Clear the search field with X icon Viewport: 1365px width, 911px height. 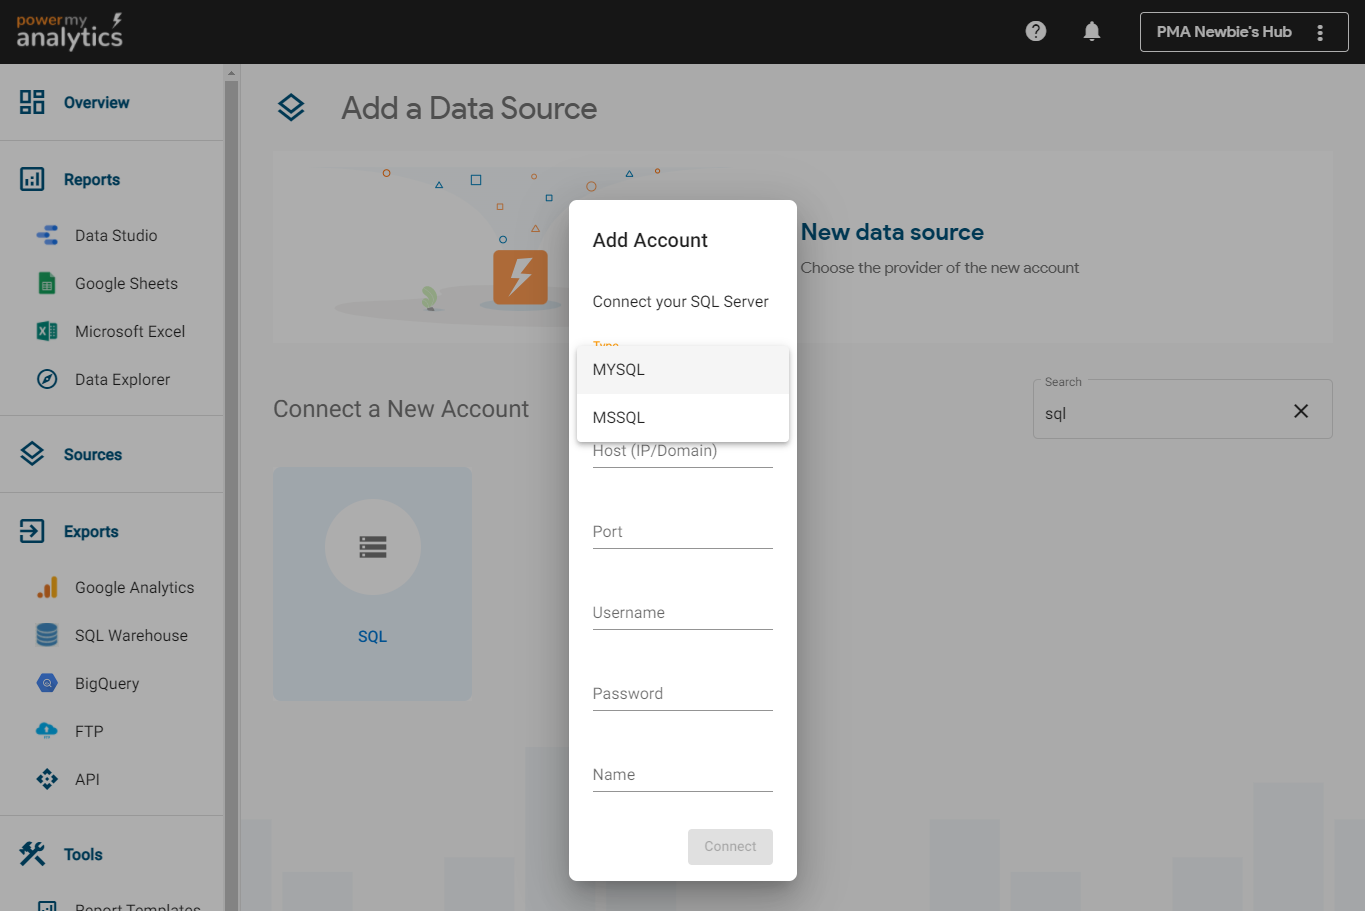1301,411
